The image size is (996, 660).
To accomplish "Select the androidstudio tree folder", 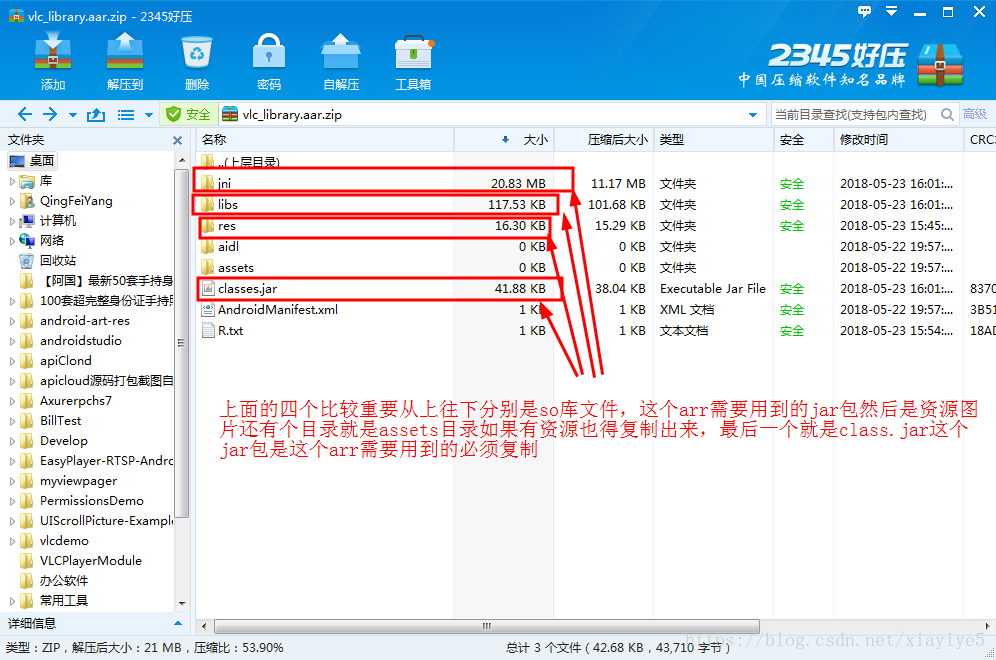I will (71, 340).
